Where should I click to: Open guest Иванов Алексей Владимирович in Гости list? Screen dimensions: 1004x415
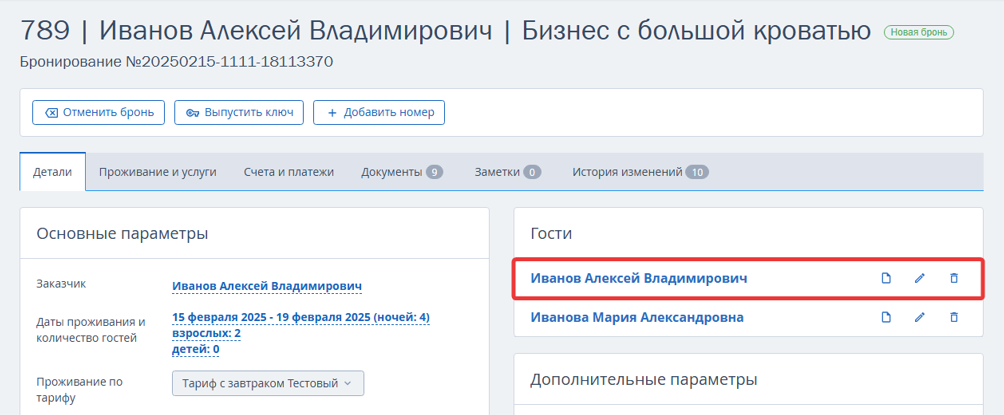point(638,279)
